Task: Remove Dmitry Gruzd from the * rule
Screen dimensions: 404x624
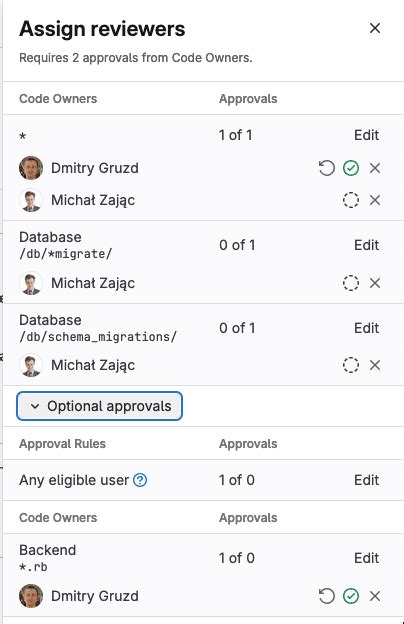Action: [x=375, y=168]
